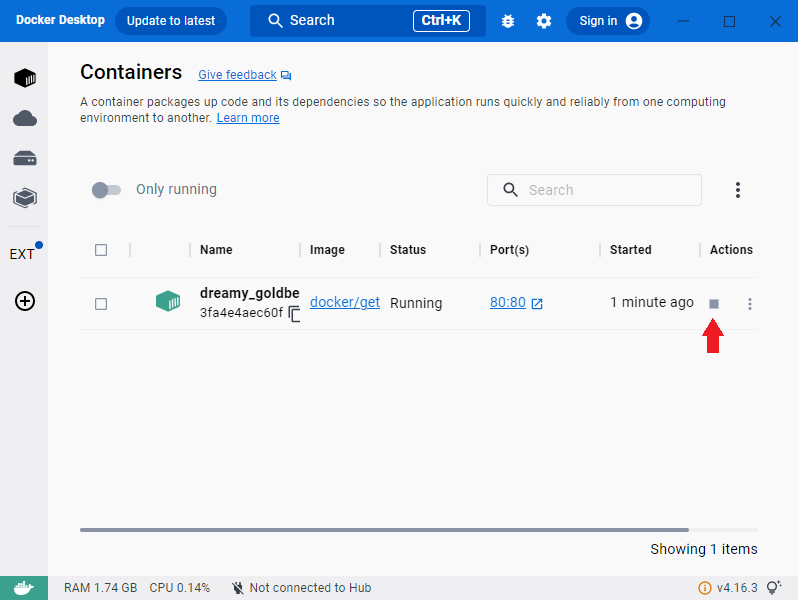Click the Showing 1 items text
The width and height of the screenshot is (798, 600).
pyautogui.click(x=703, y=549)
